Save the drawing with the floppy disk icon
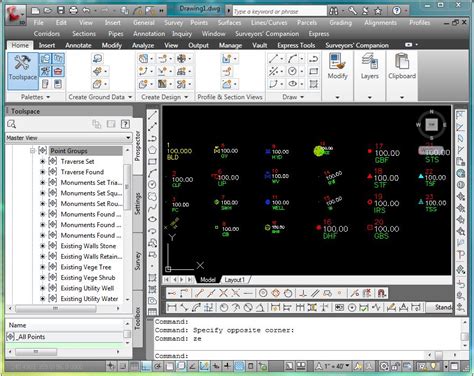Image resolution: width=474 pixels, height=376 pixels. pyautogui.click(x=61, y=11)
